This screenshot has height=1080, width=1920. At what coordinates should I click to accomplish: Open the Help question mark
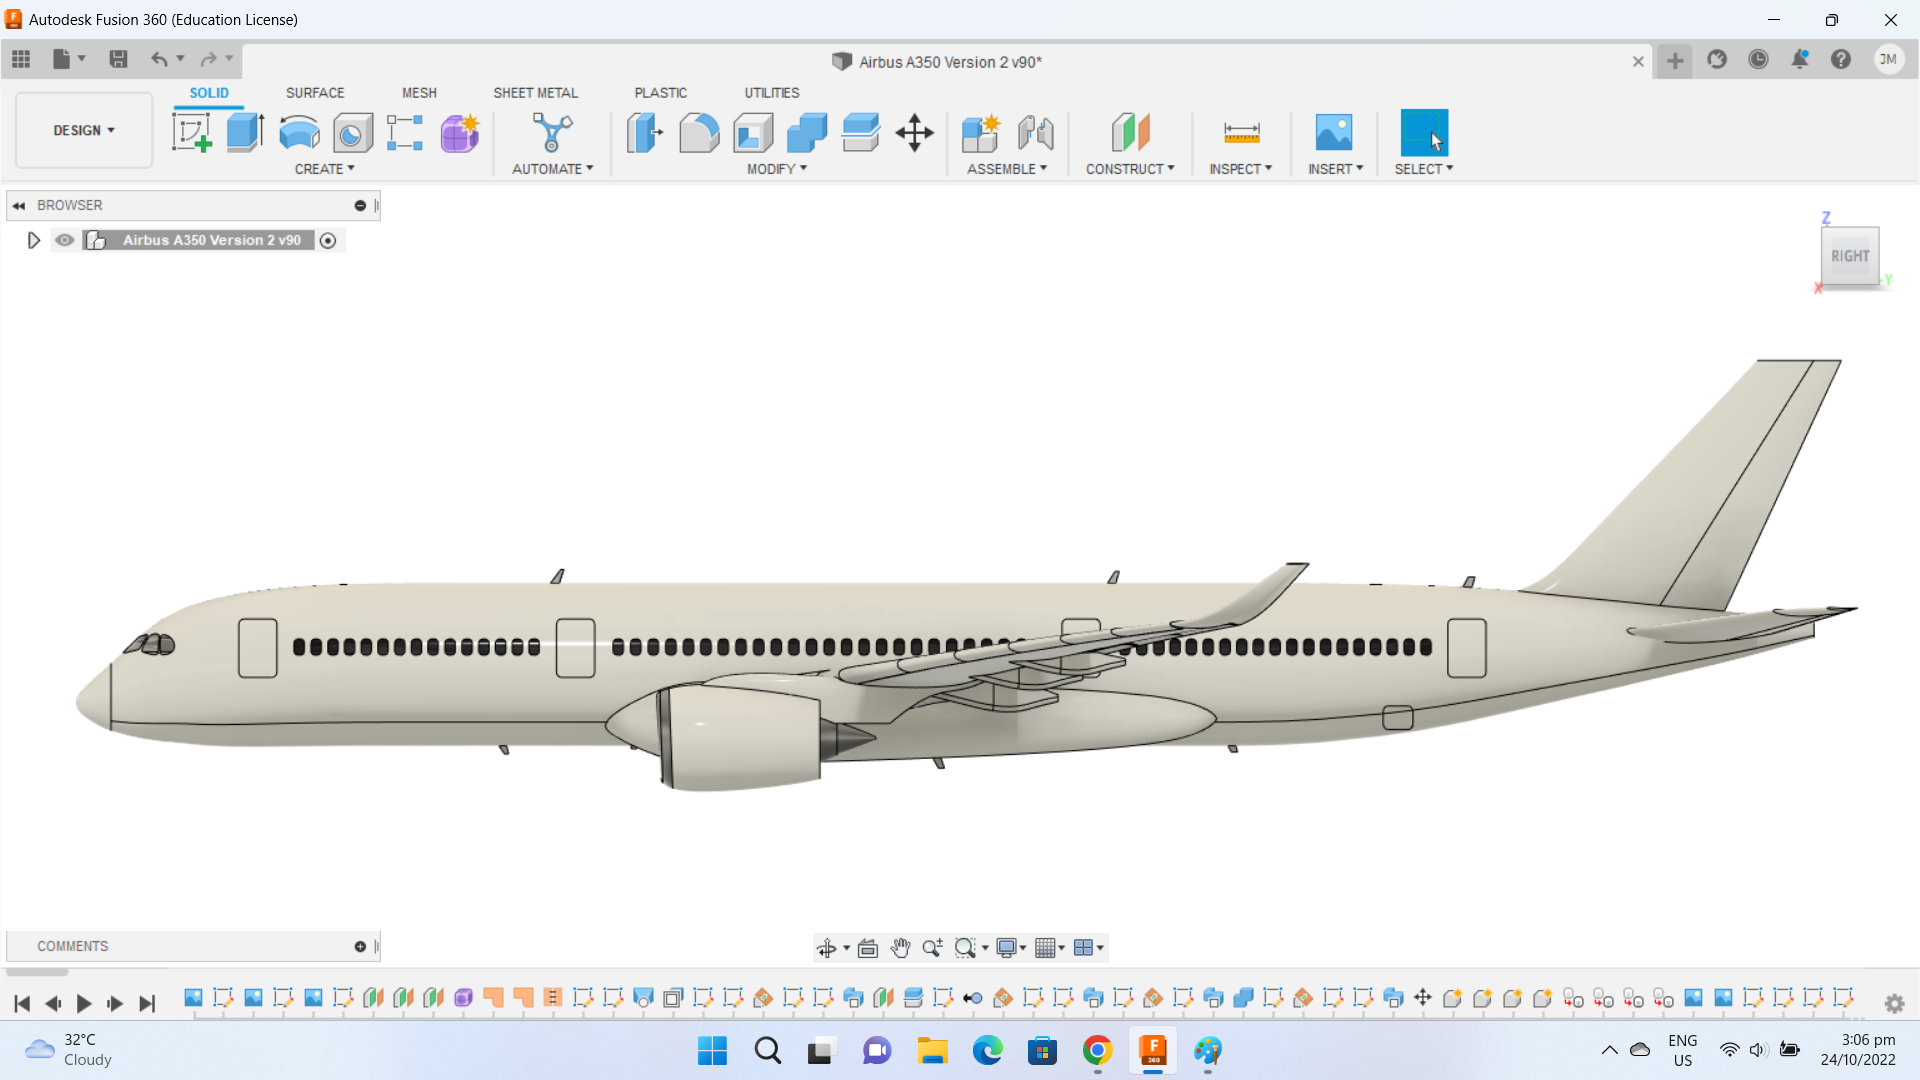click(x=1841, y=59)
